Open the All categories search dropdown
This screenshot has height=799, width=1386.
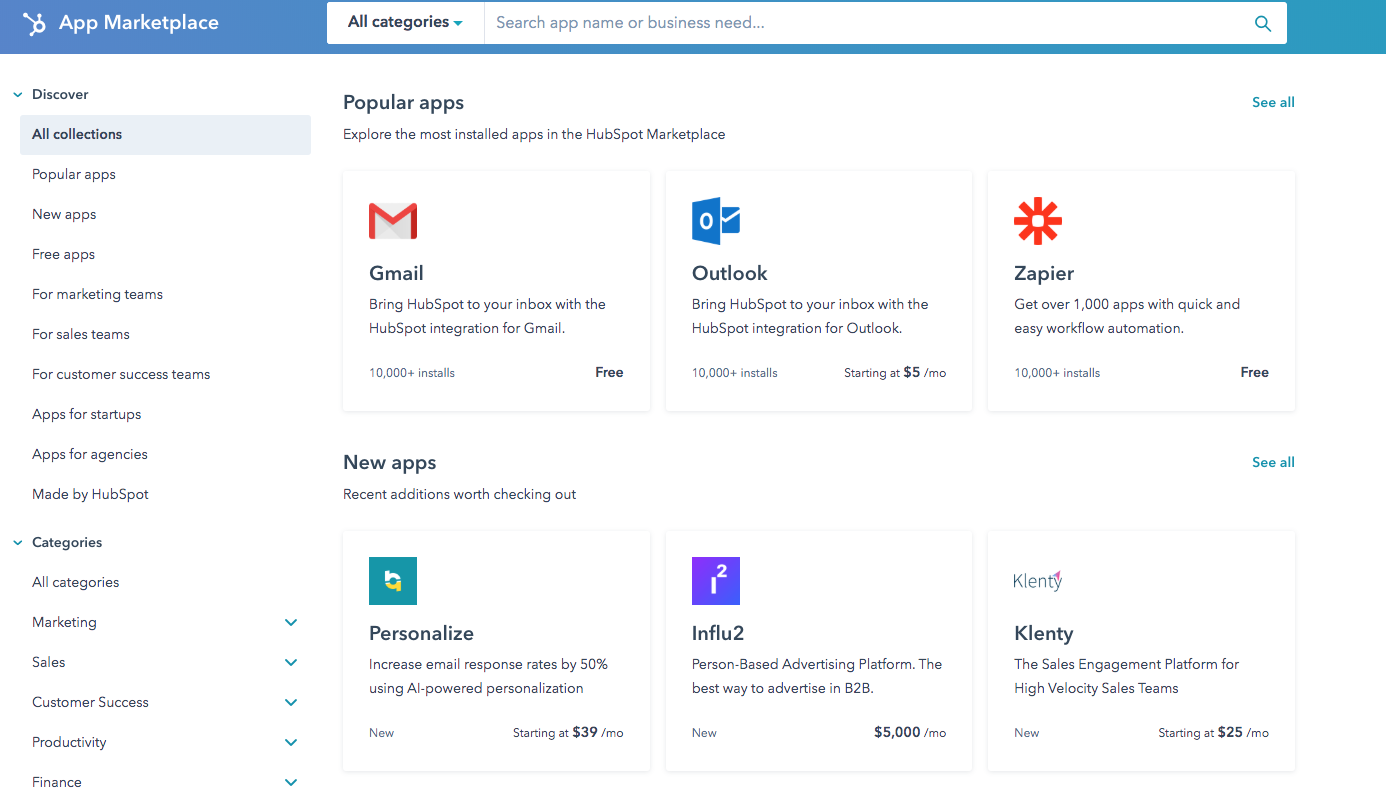click(405, 23)
